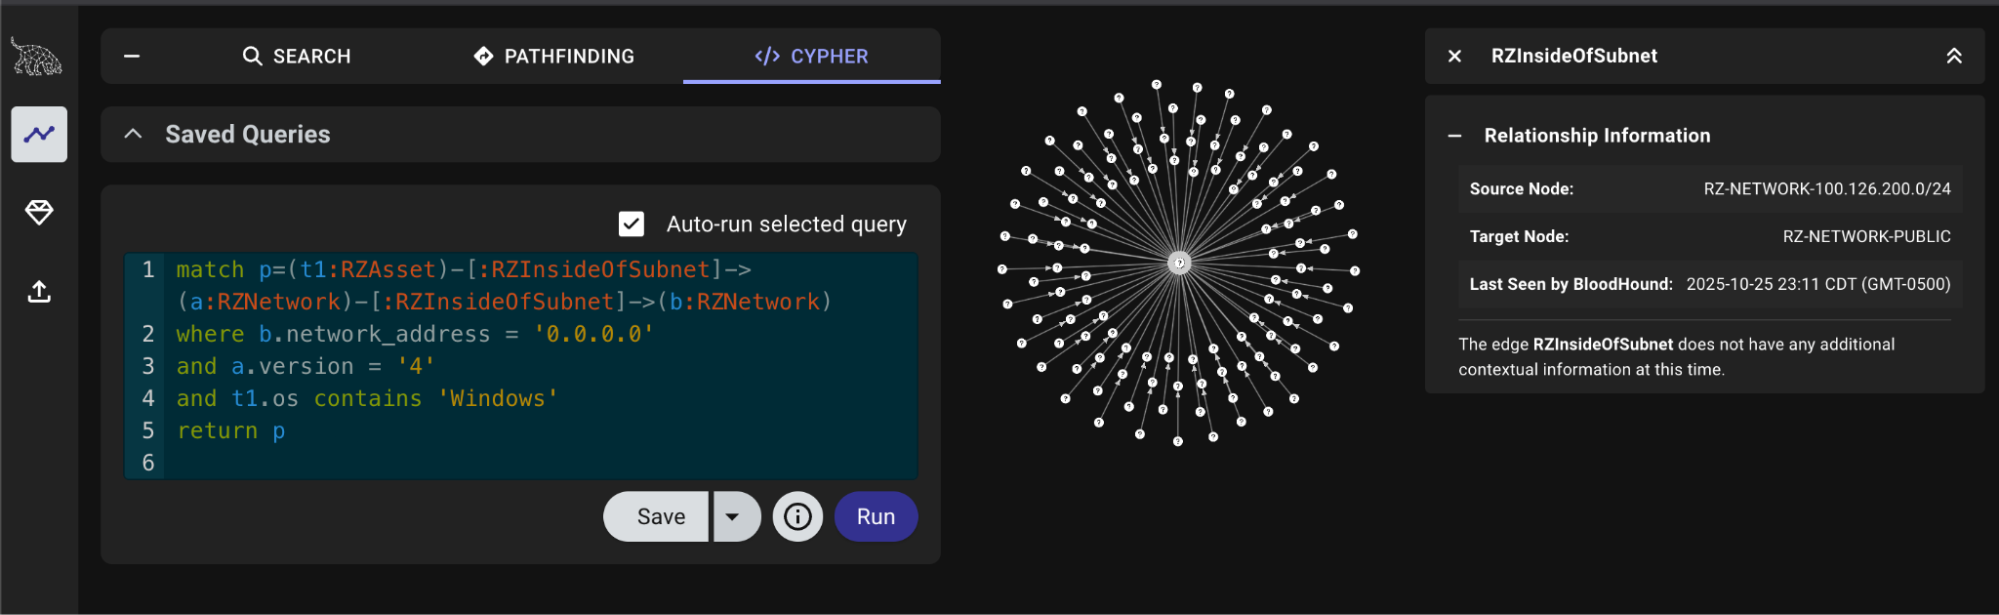Click the info icon next to Save

pyautogui.click(x=797, y=517)
